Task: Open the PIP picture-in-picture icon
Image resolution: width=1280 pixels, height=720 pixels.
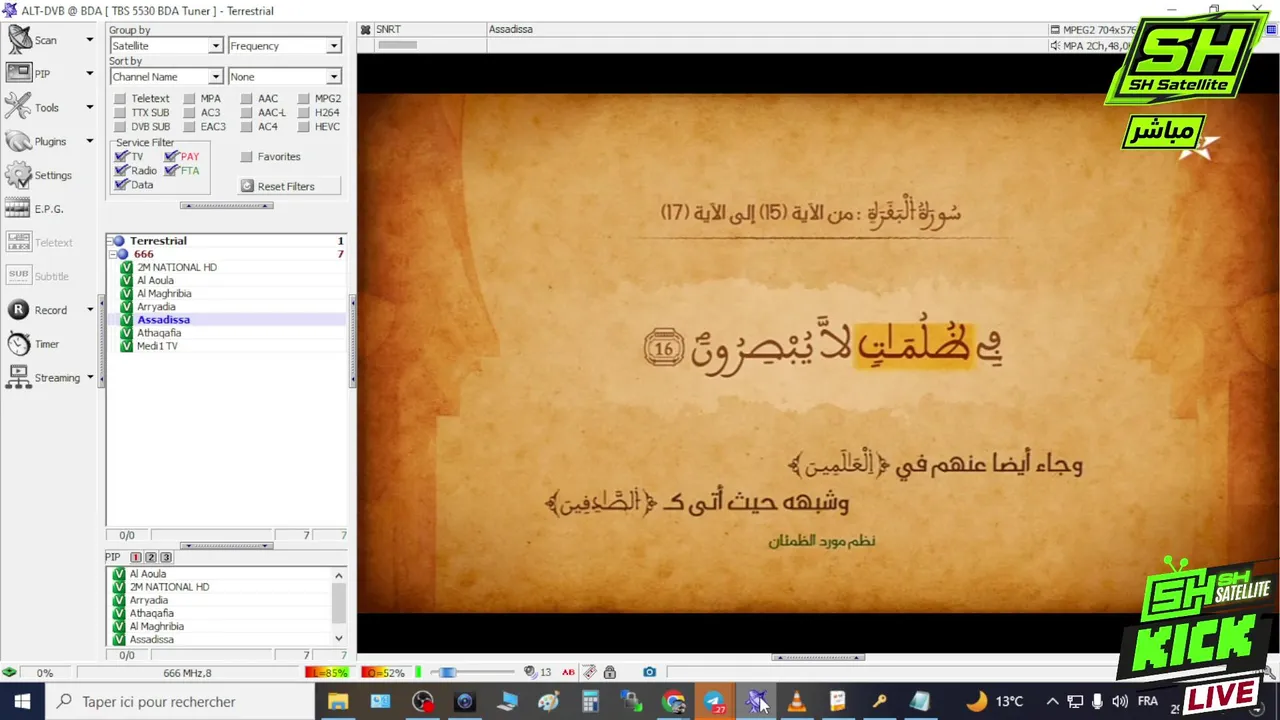Action: pyautogui.click(x=19, y=73)
